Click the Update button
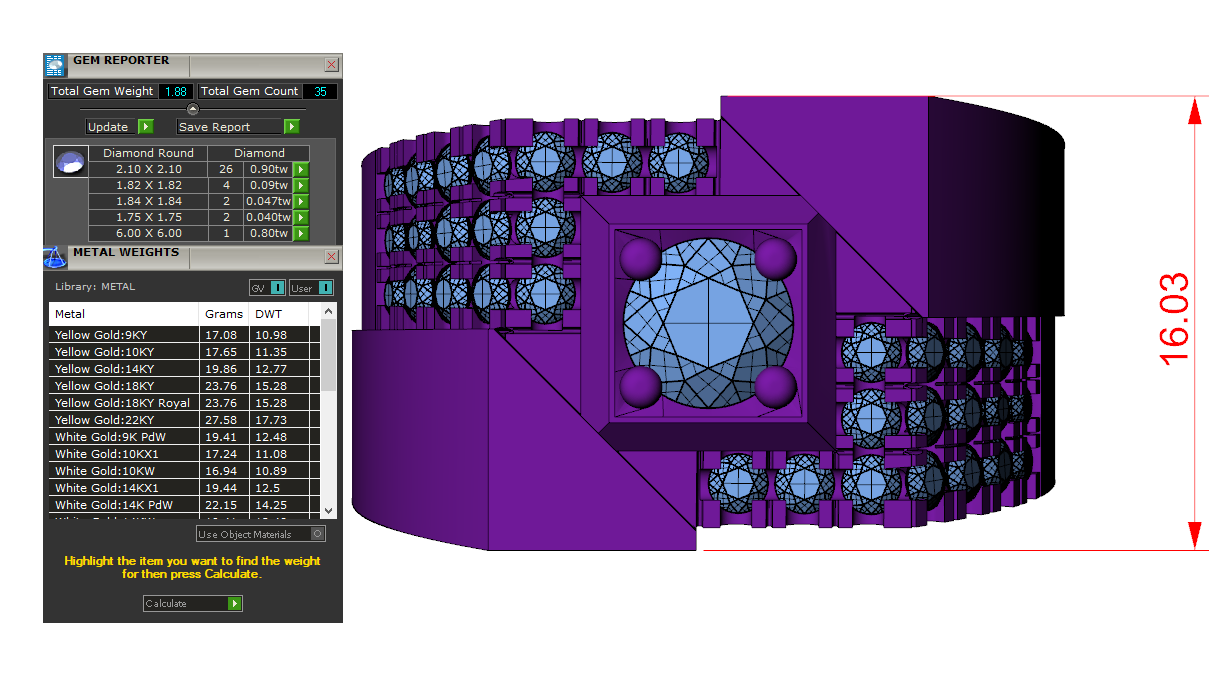 (x=108, y=127)
